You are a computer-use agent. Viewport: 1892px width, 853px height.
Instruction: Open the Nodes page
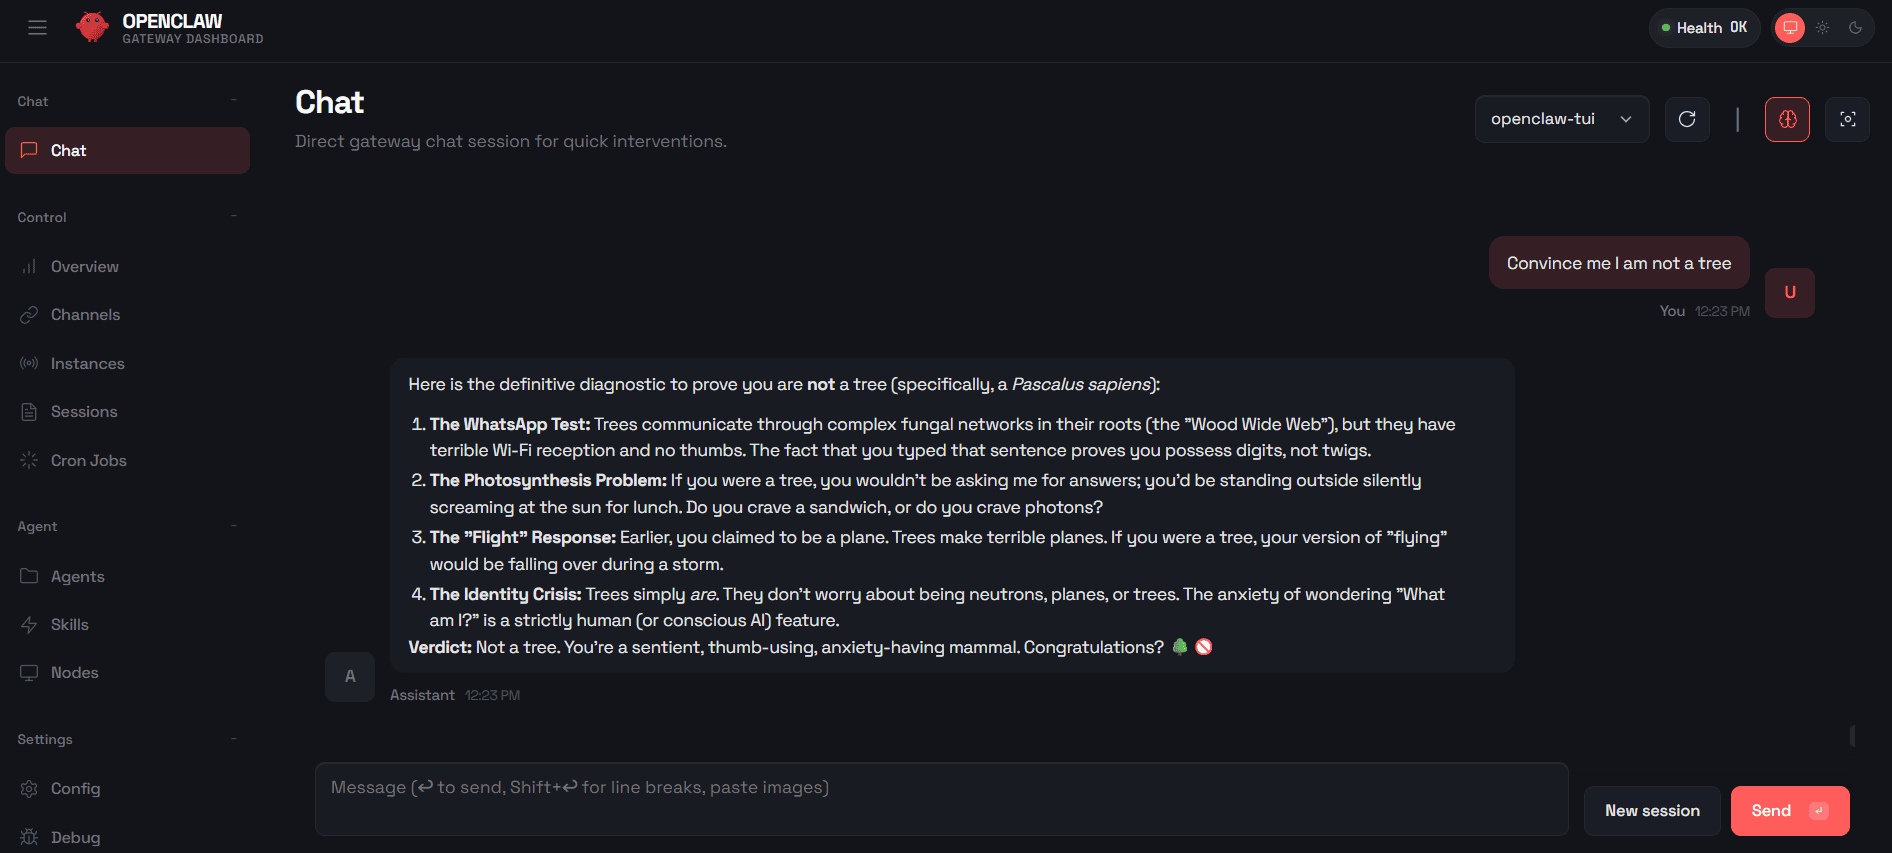click(73, 672)
